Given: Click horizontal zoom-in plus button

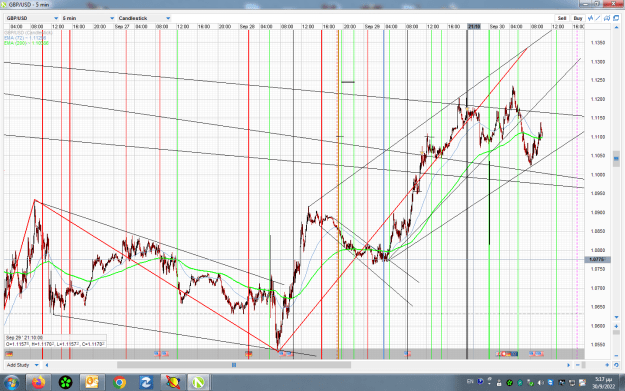Looking at the screenshot, I should point(607,365).
